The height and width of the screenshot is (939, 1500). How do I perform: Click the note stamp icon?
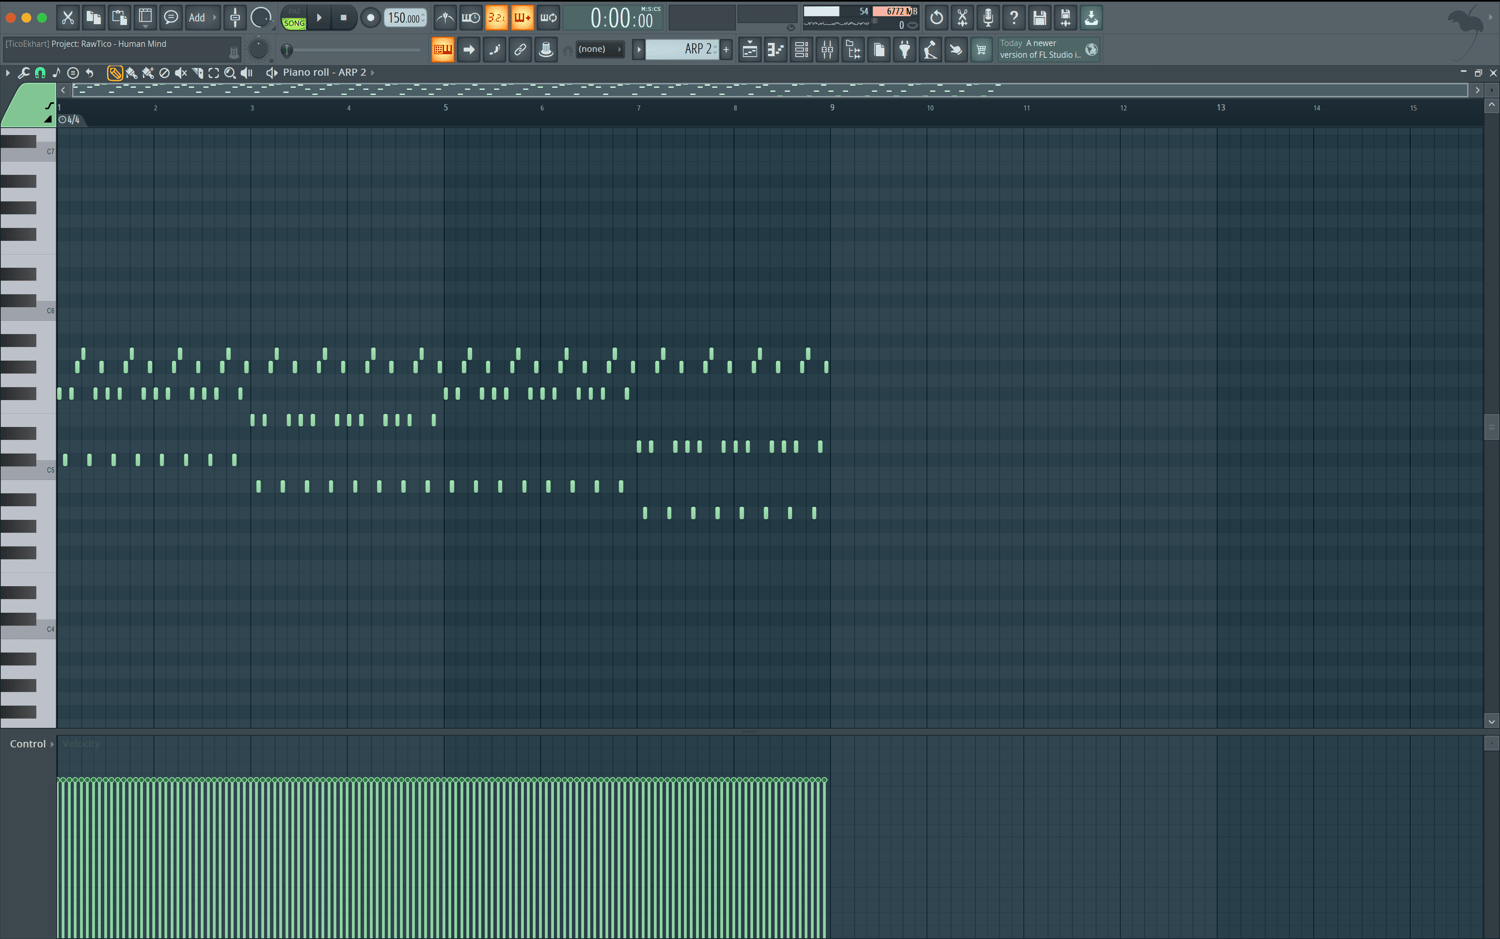pos(56,73)
